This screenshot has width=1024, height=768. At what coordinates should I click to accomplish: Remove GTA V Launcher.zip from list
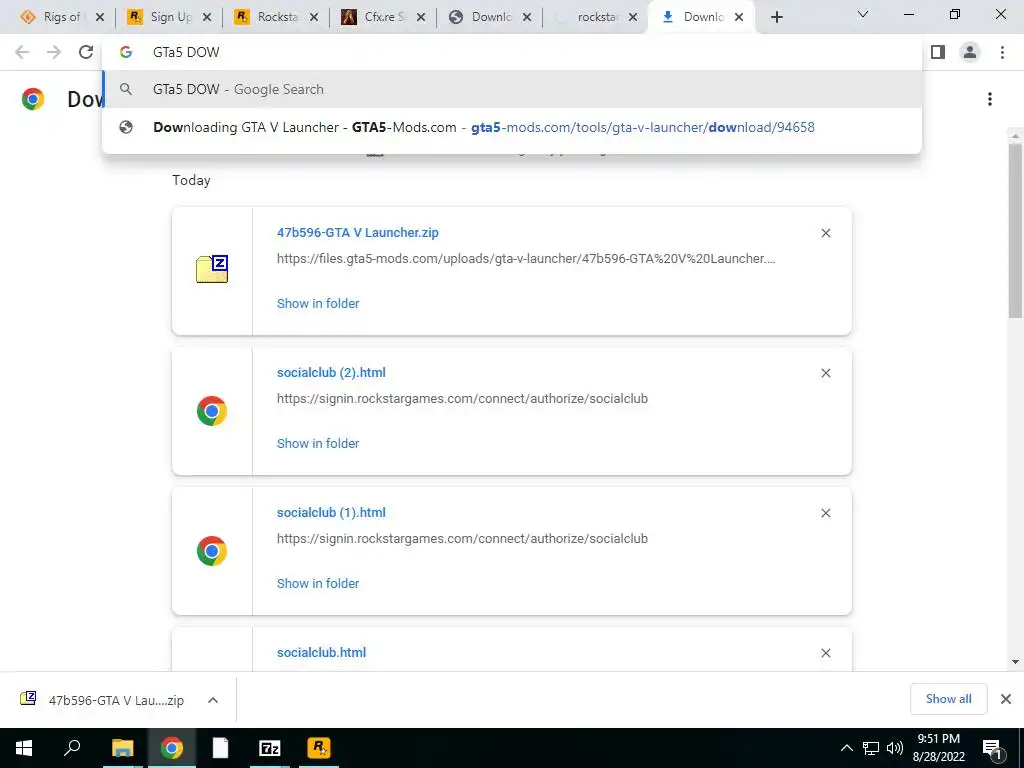click(825, 233)
